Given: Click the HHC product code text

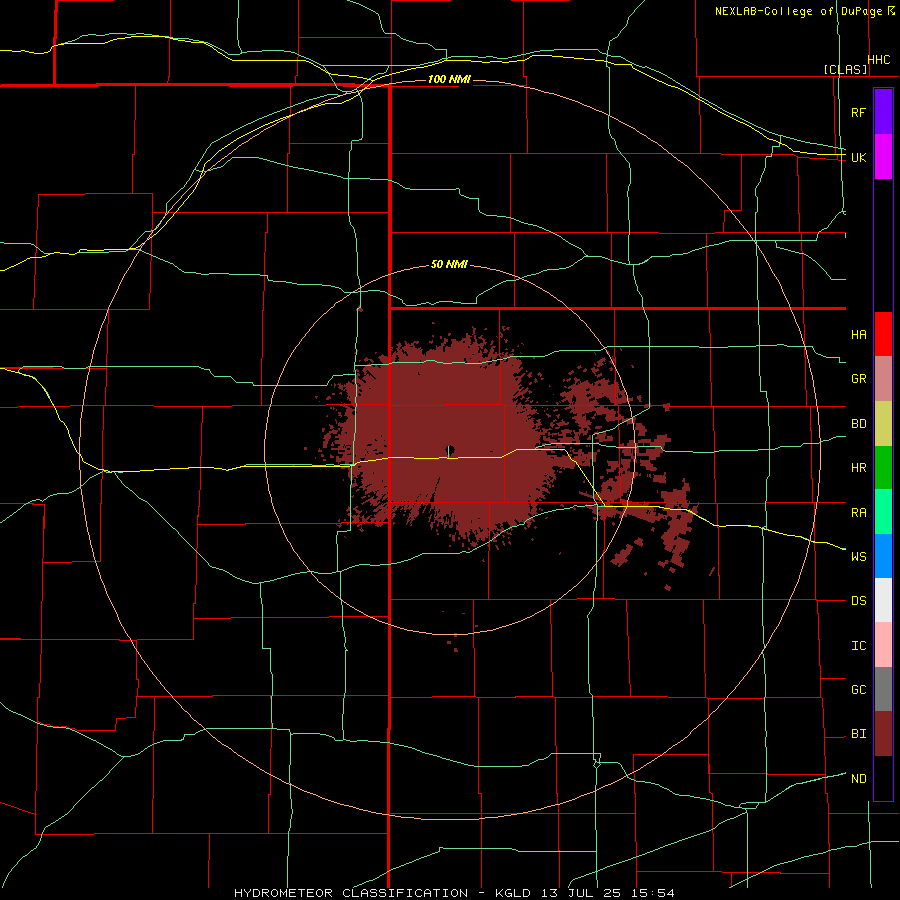Looking at the screenshot, I should tap(879, 60).
